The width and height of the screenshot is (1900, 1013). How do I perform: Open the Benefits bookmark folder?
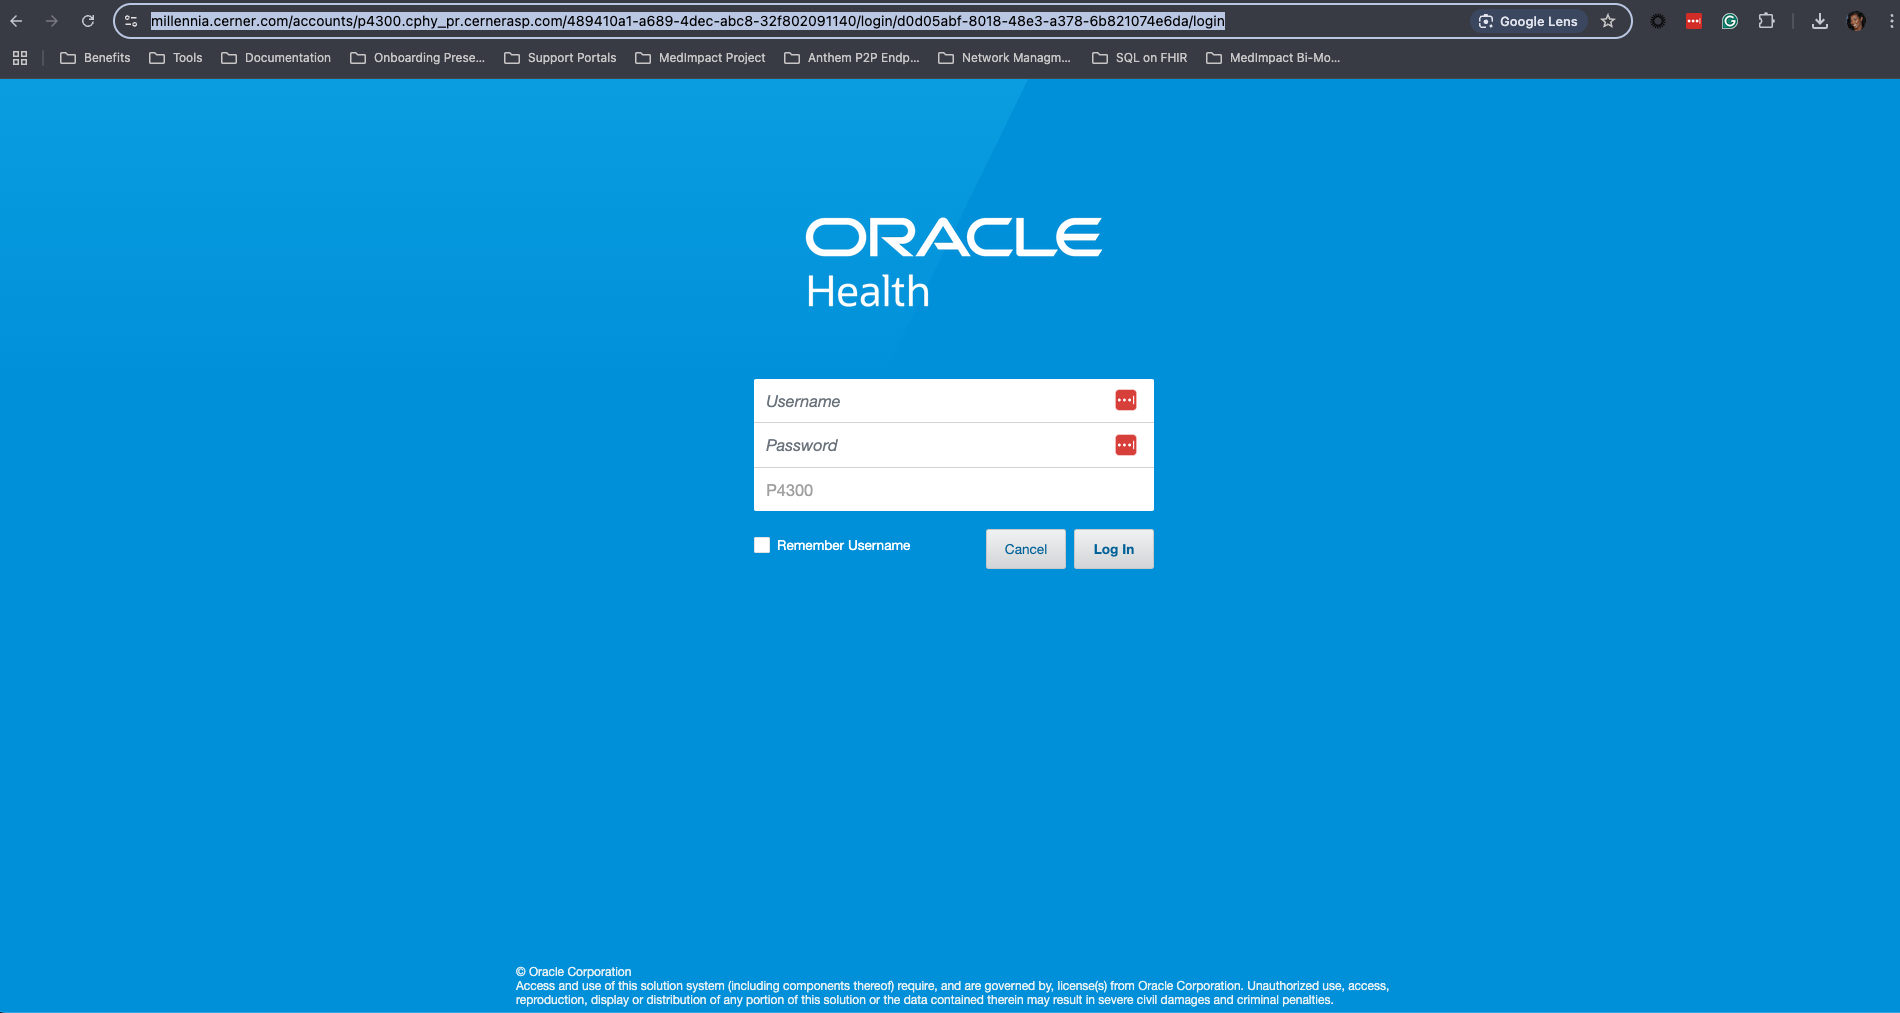(95, 58)
